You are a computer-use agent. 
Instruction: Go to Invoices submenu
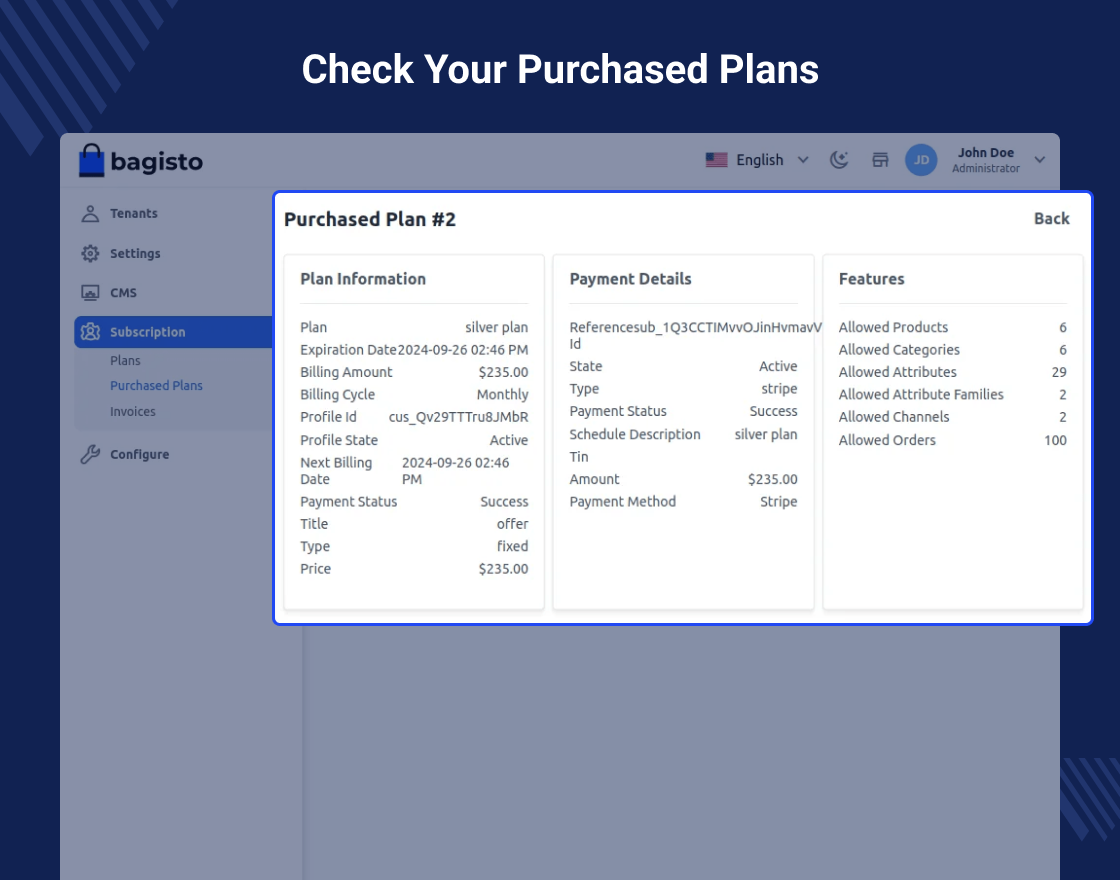[133, 411]
